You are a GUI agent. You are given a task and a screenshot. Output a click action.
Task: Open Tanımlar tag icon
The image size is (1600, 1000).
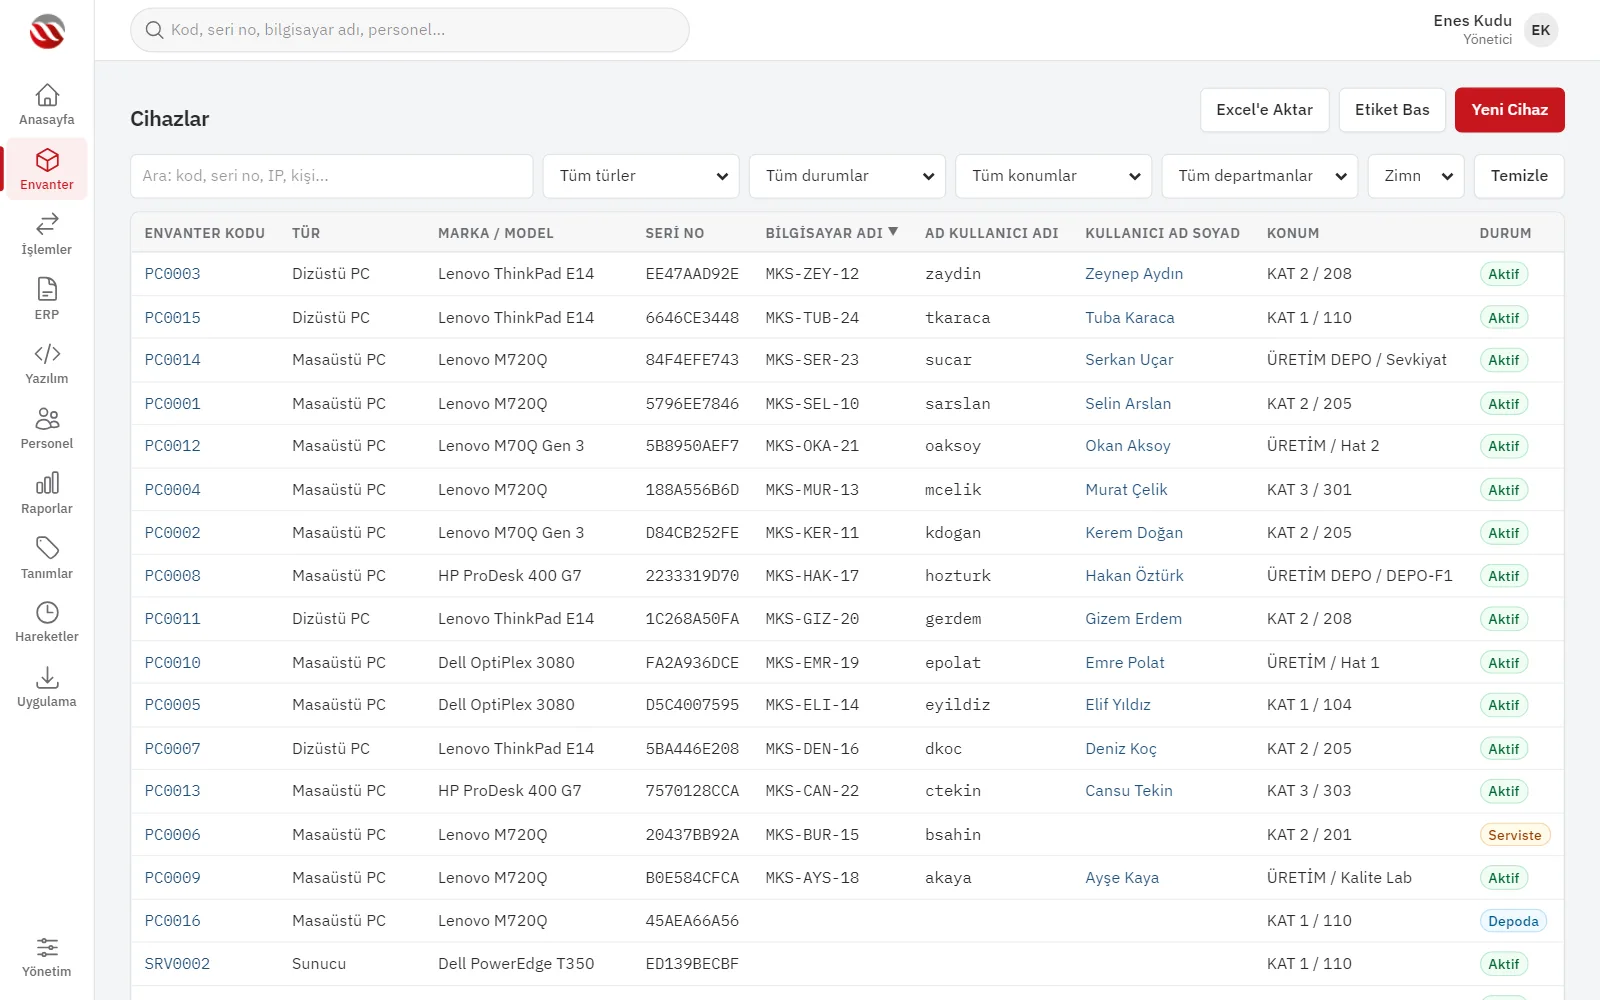[x=47, y=548]
